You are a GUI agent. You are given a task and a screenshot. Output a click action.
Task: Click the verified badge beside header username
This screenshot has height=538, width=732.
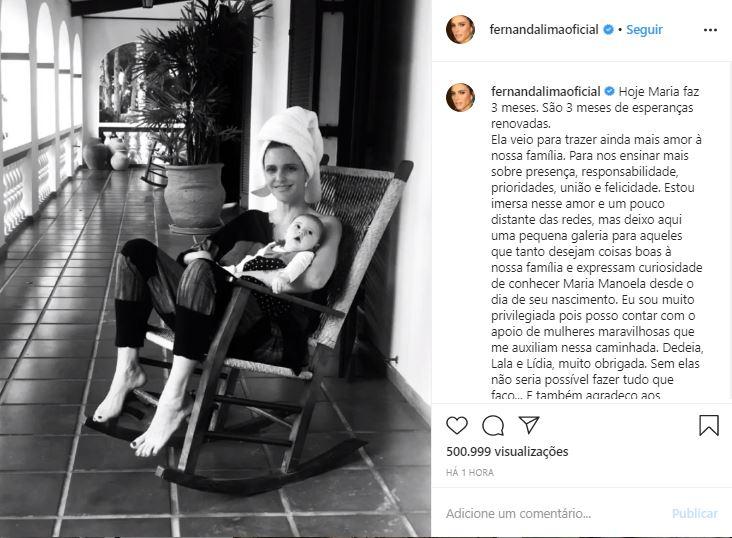coord(608,29)
